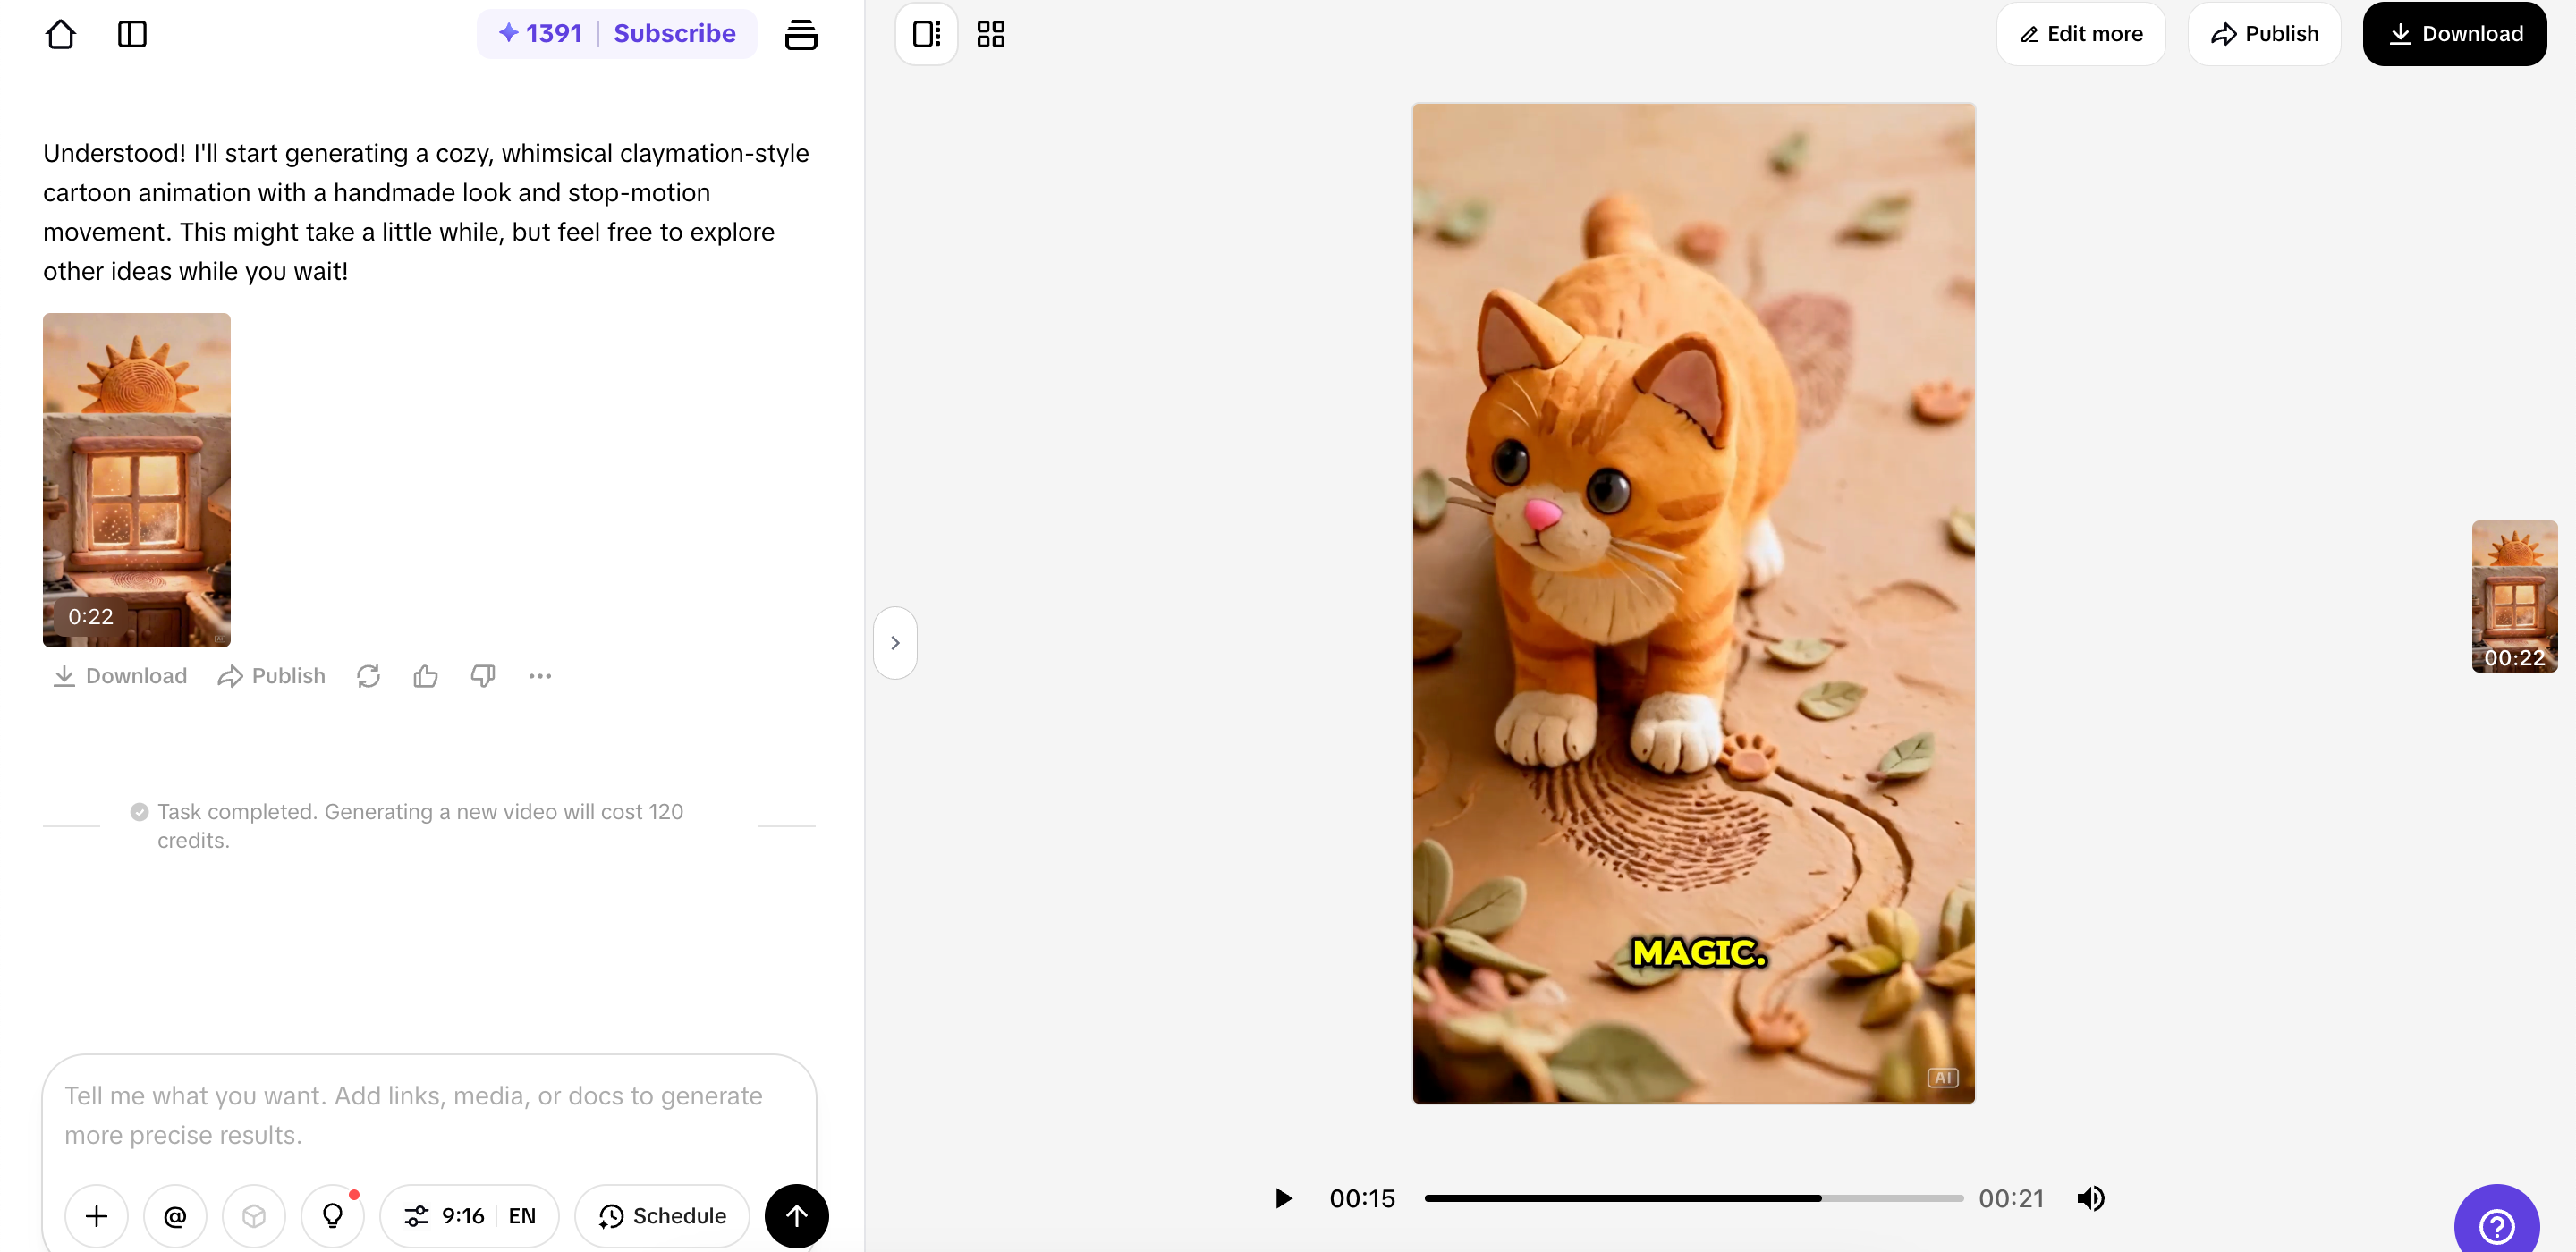This screenshot has height=1252, width=2576.
Task: Switch to grid view of generated videos
Action: pos(990,33)
